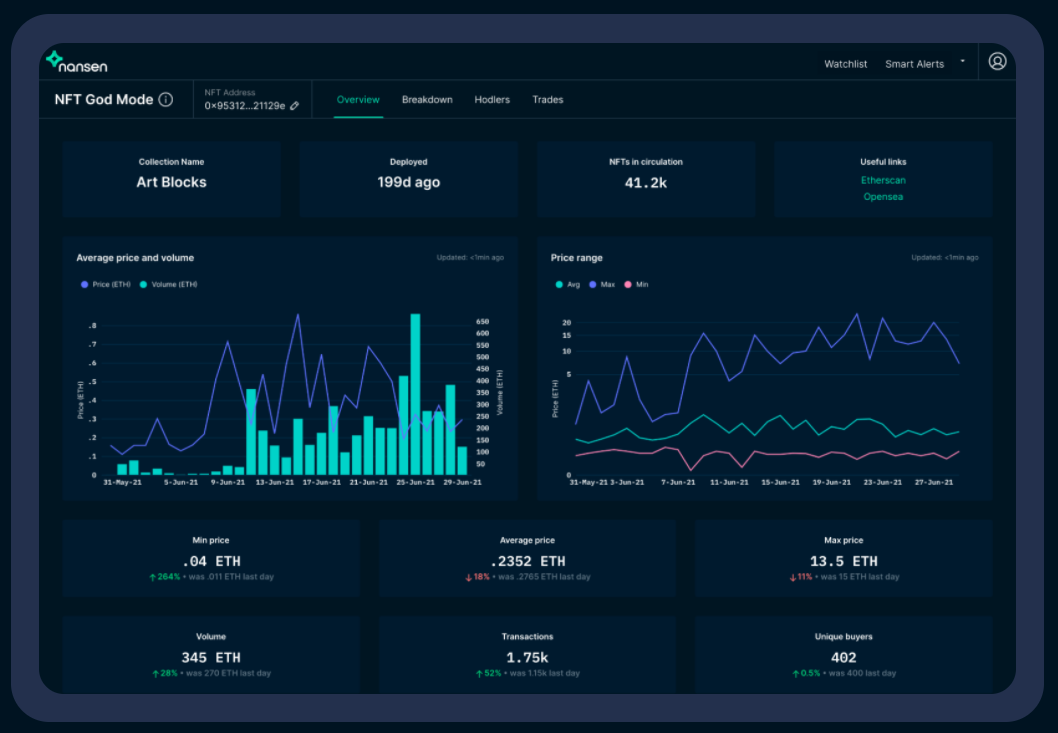Click the NFT Address field
Screen dimensions: 1058x733
252,100
